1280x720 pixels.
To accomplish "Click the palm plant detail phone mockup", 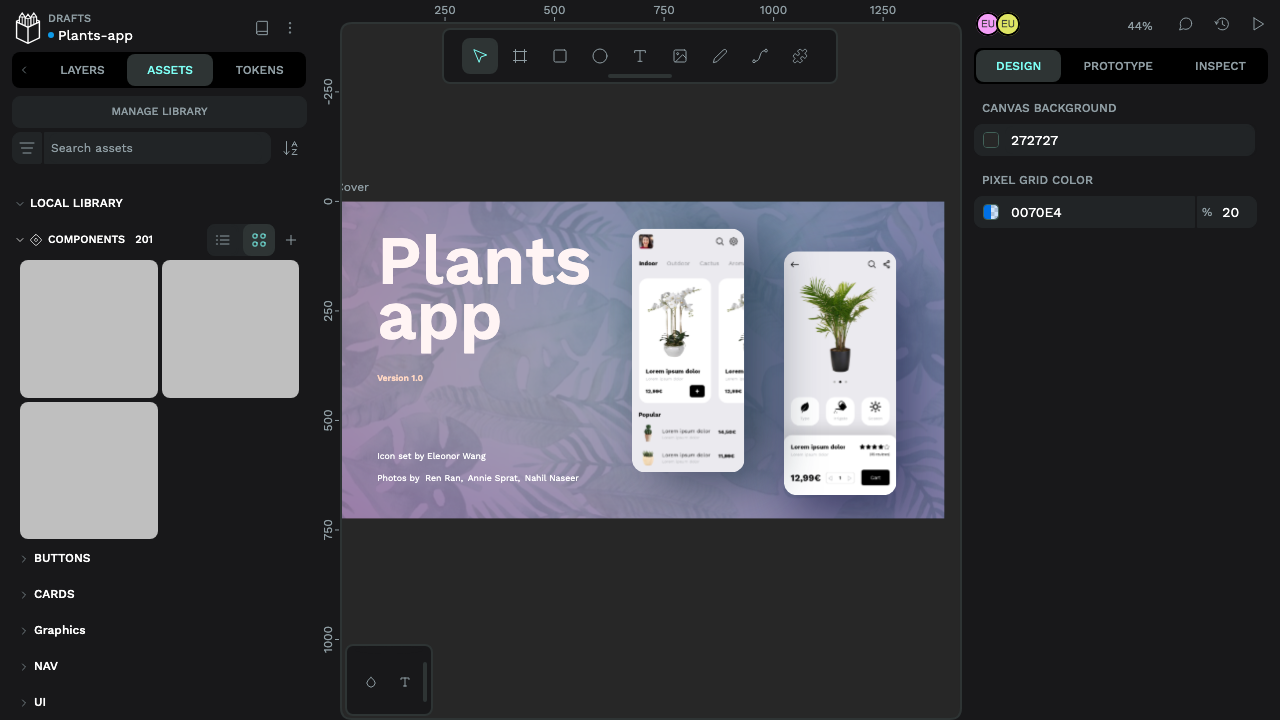I will 840,373.
